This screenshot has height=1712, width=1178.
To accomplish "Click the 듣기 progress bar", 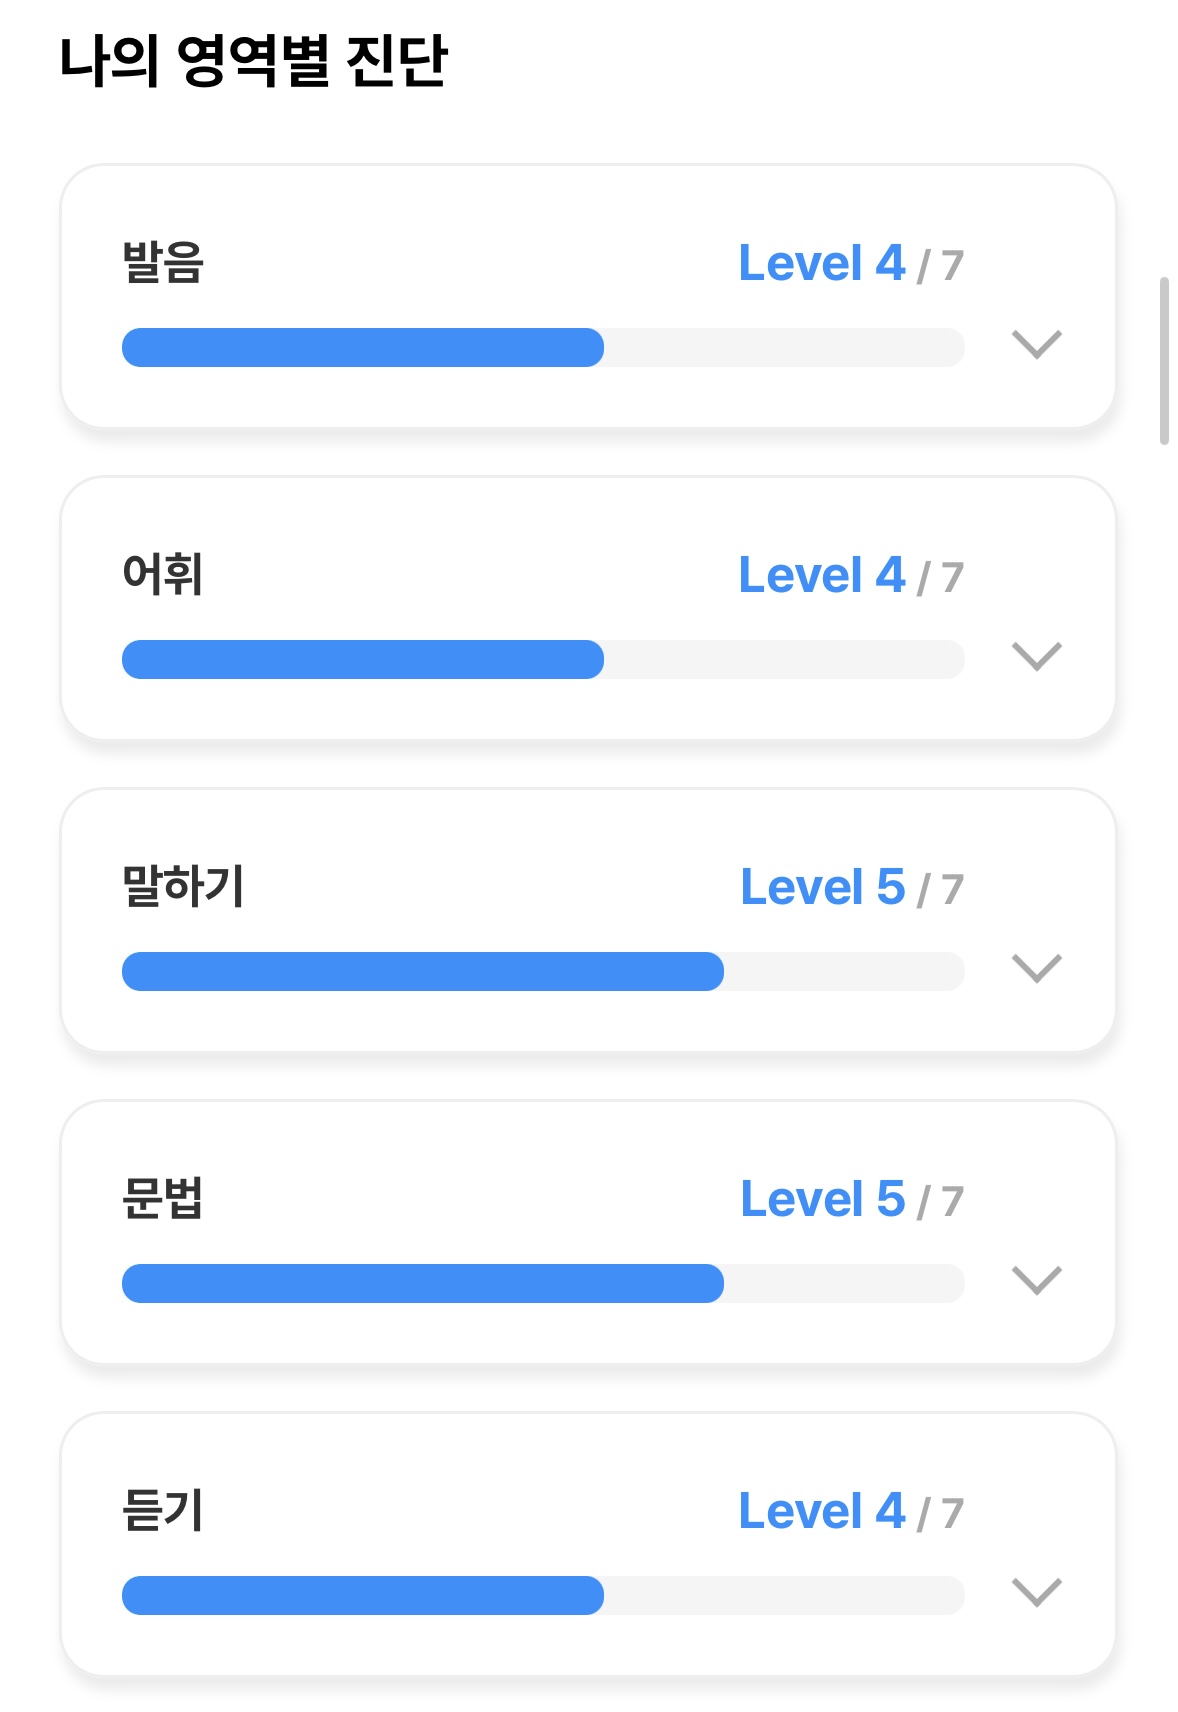I will click(543, 1595).
